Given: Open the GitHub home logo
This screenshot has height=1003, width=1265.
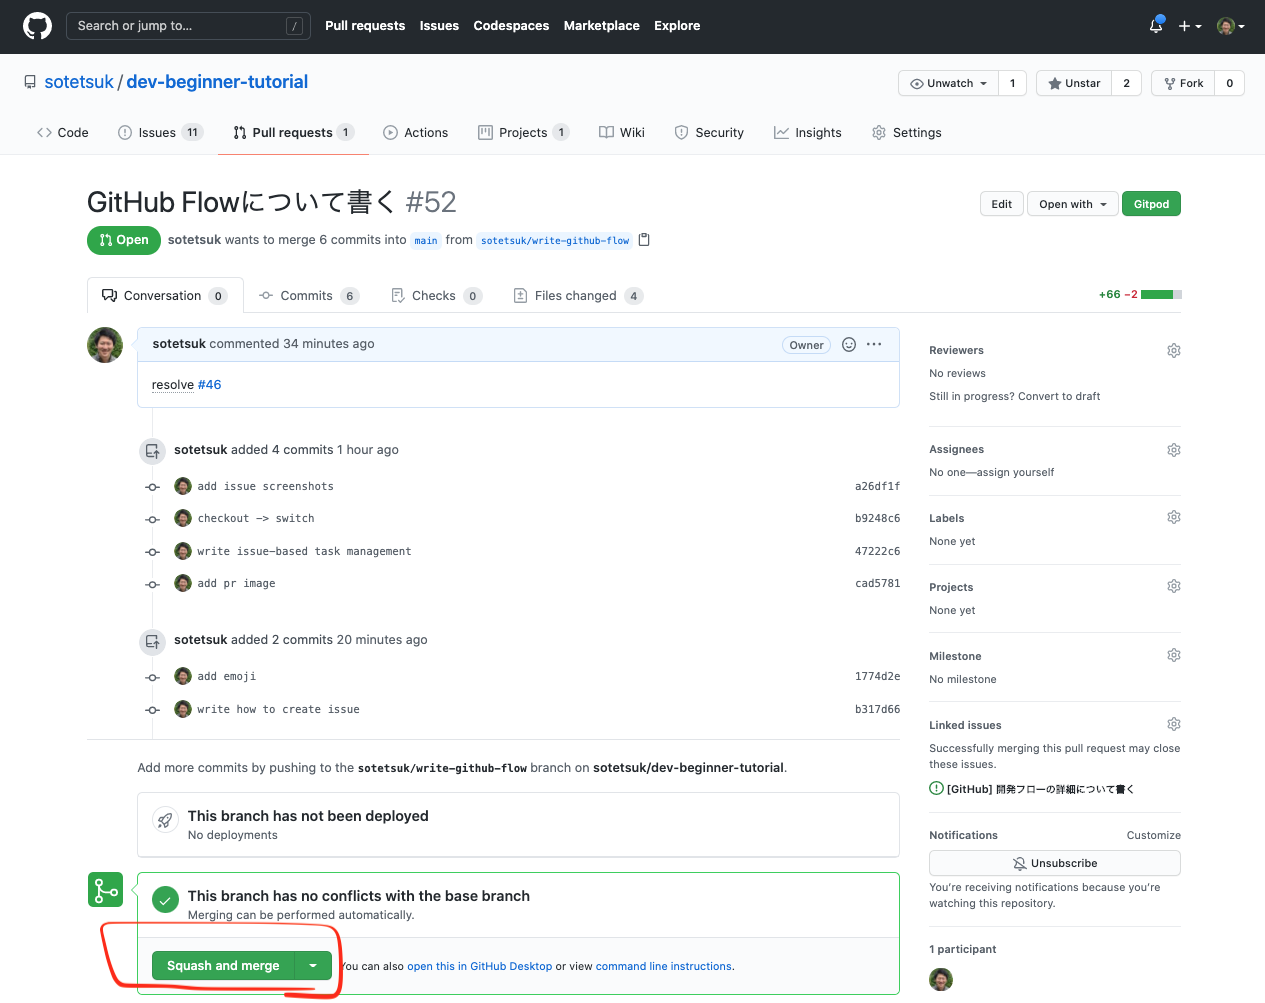Looking at the screenshot, I should [37, 26].
